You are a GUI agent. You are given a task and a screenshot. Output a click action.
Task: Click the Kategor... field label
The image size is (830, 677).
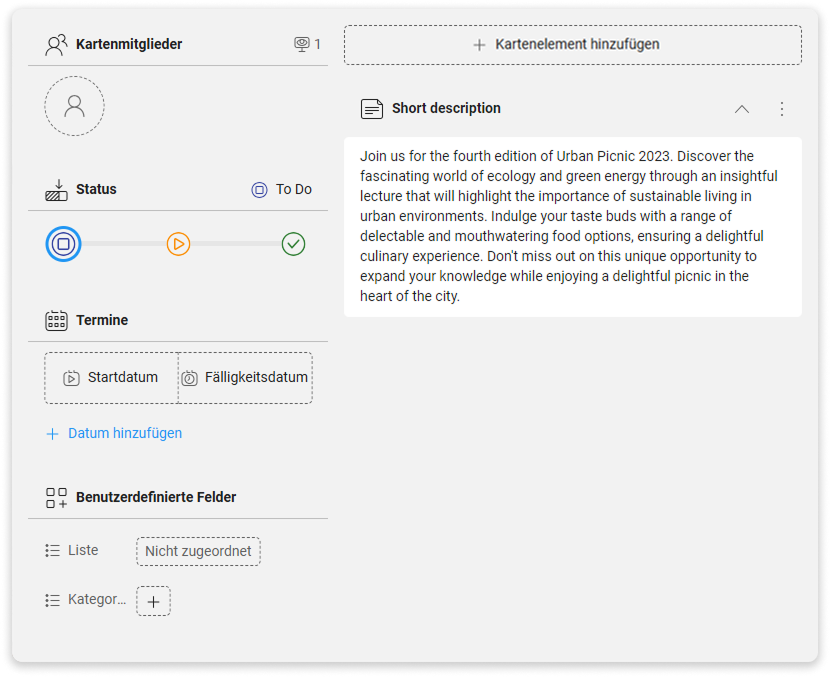click(97, 599)
